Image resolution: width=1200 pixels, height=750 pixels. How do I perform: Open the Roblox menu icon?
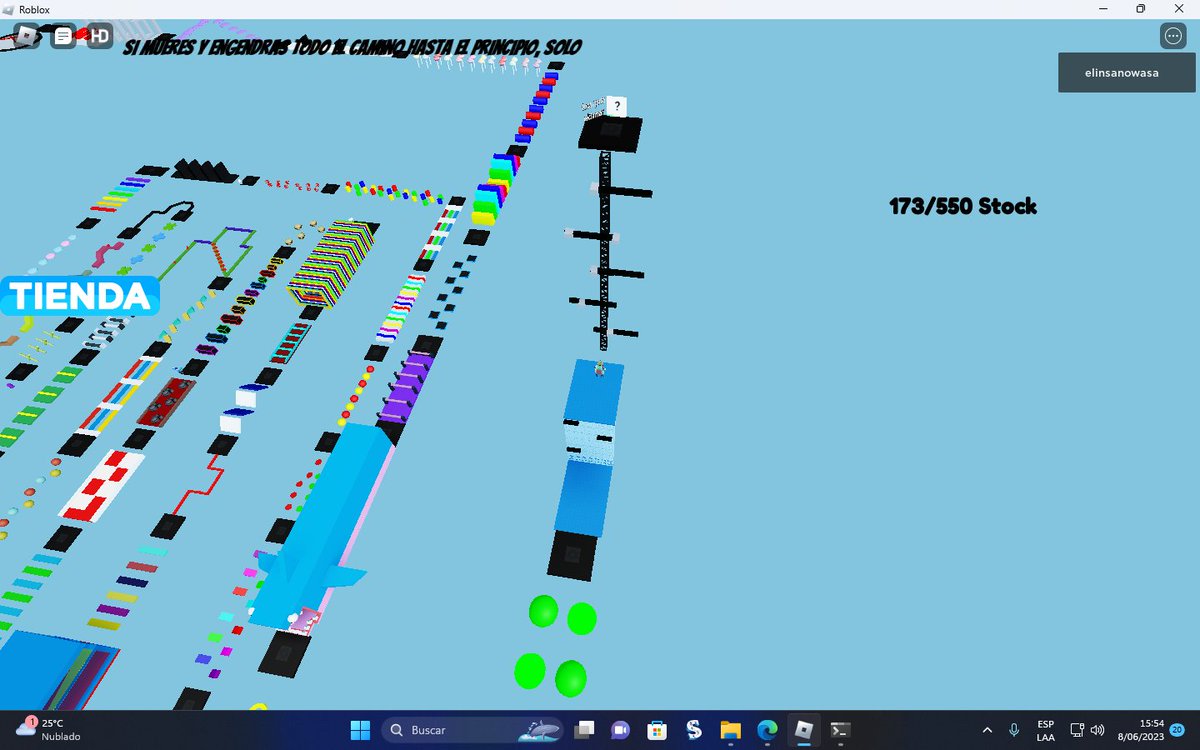(x=27, y=37)
